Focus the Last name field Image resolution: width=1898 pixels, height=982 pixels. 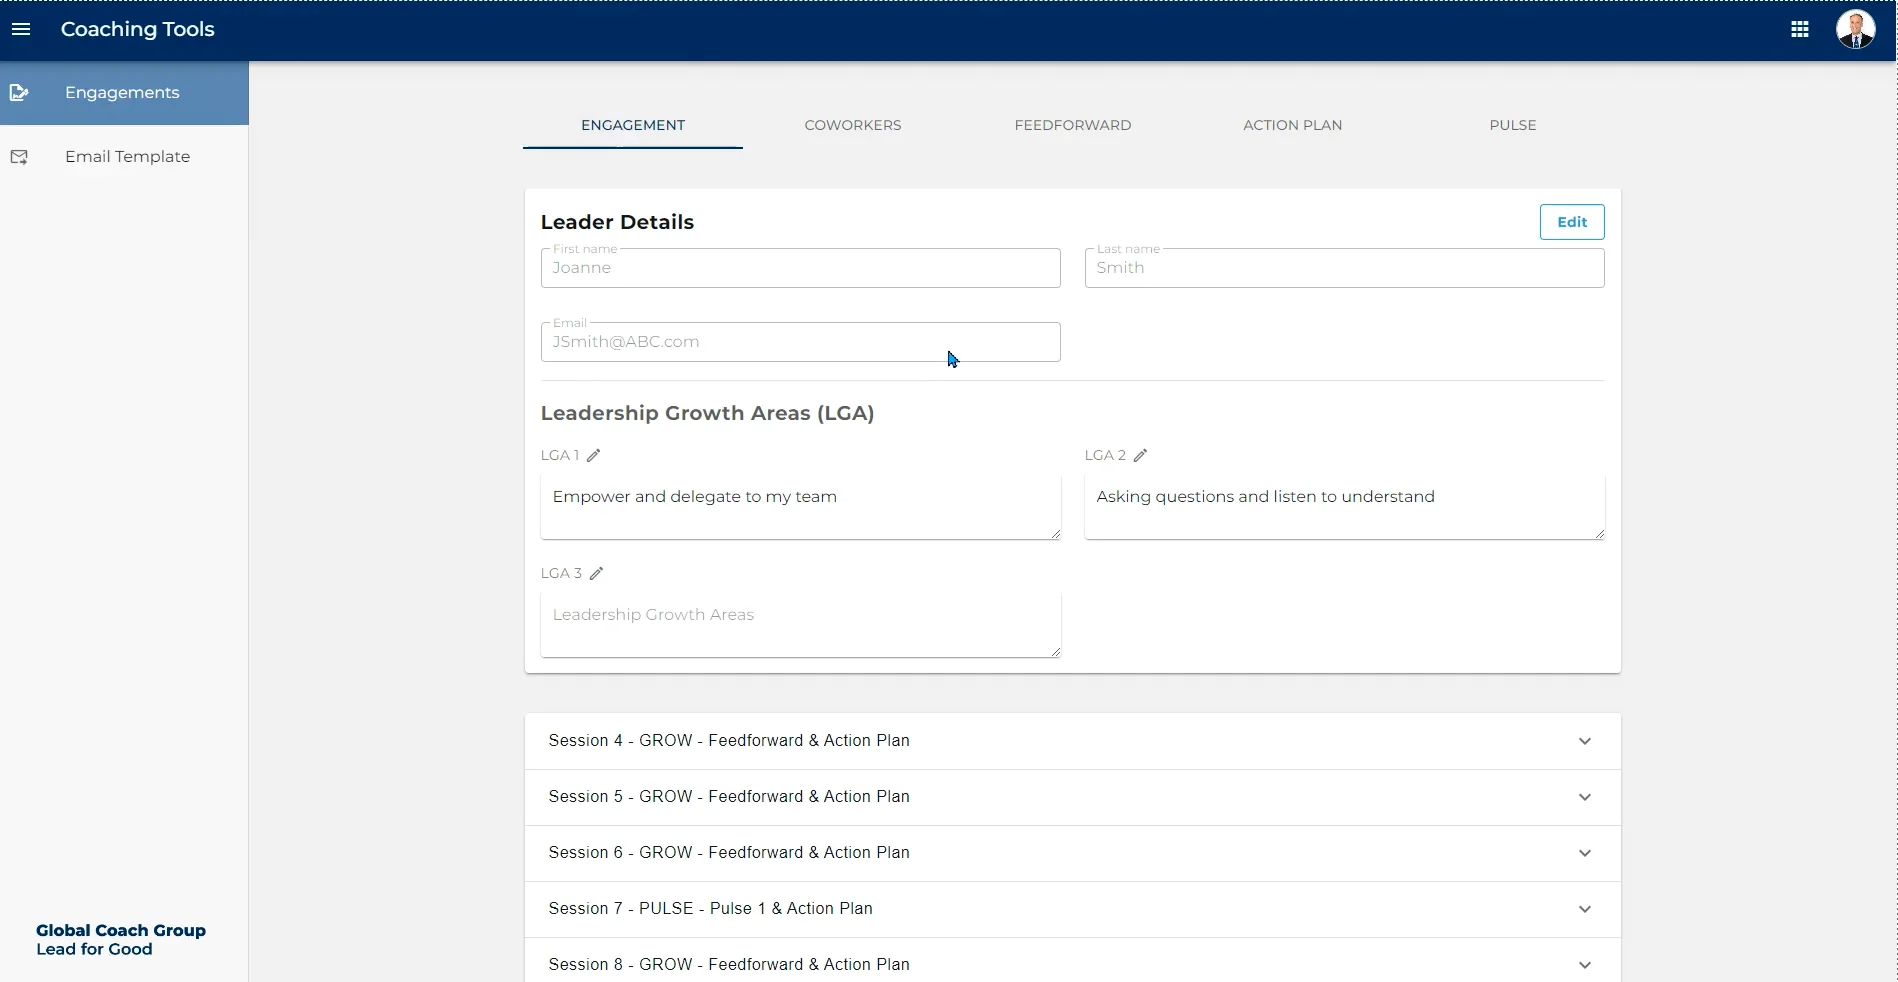point(1345,268)
